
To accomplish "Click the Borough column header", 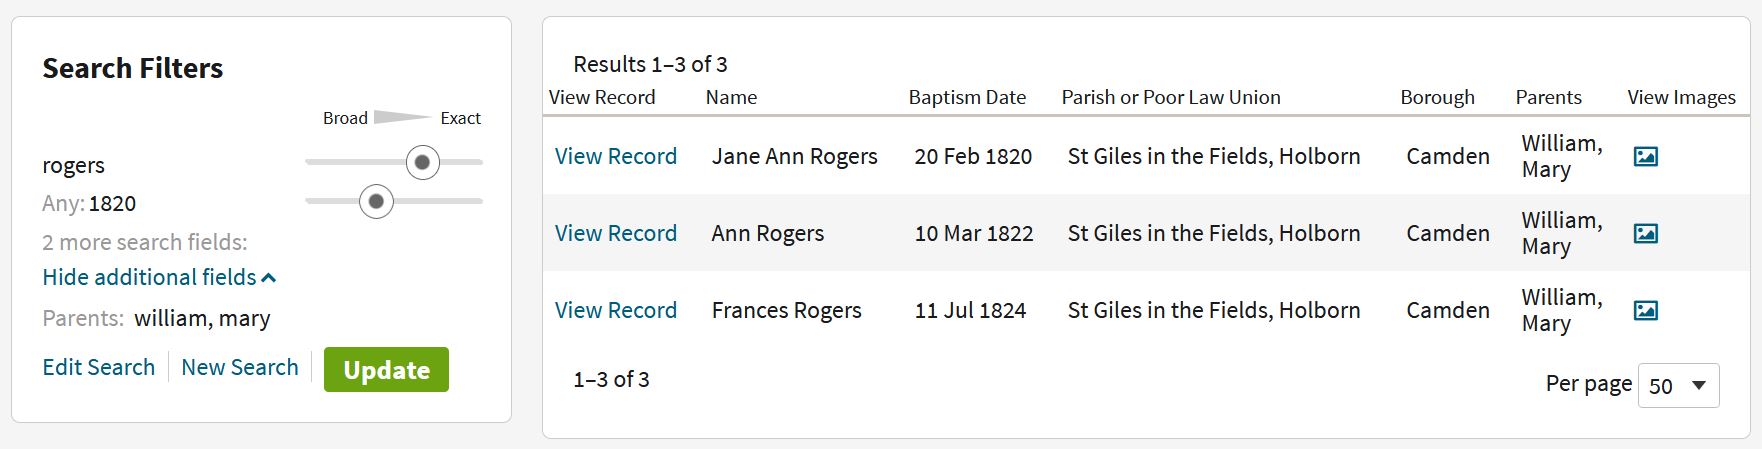I will (x=1437, y=98).
